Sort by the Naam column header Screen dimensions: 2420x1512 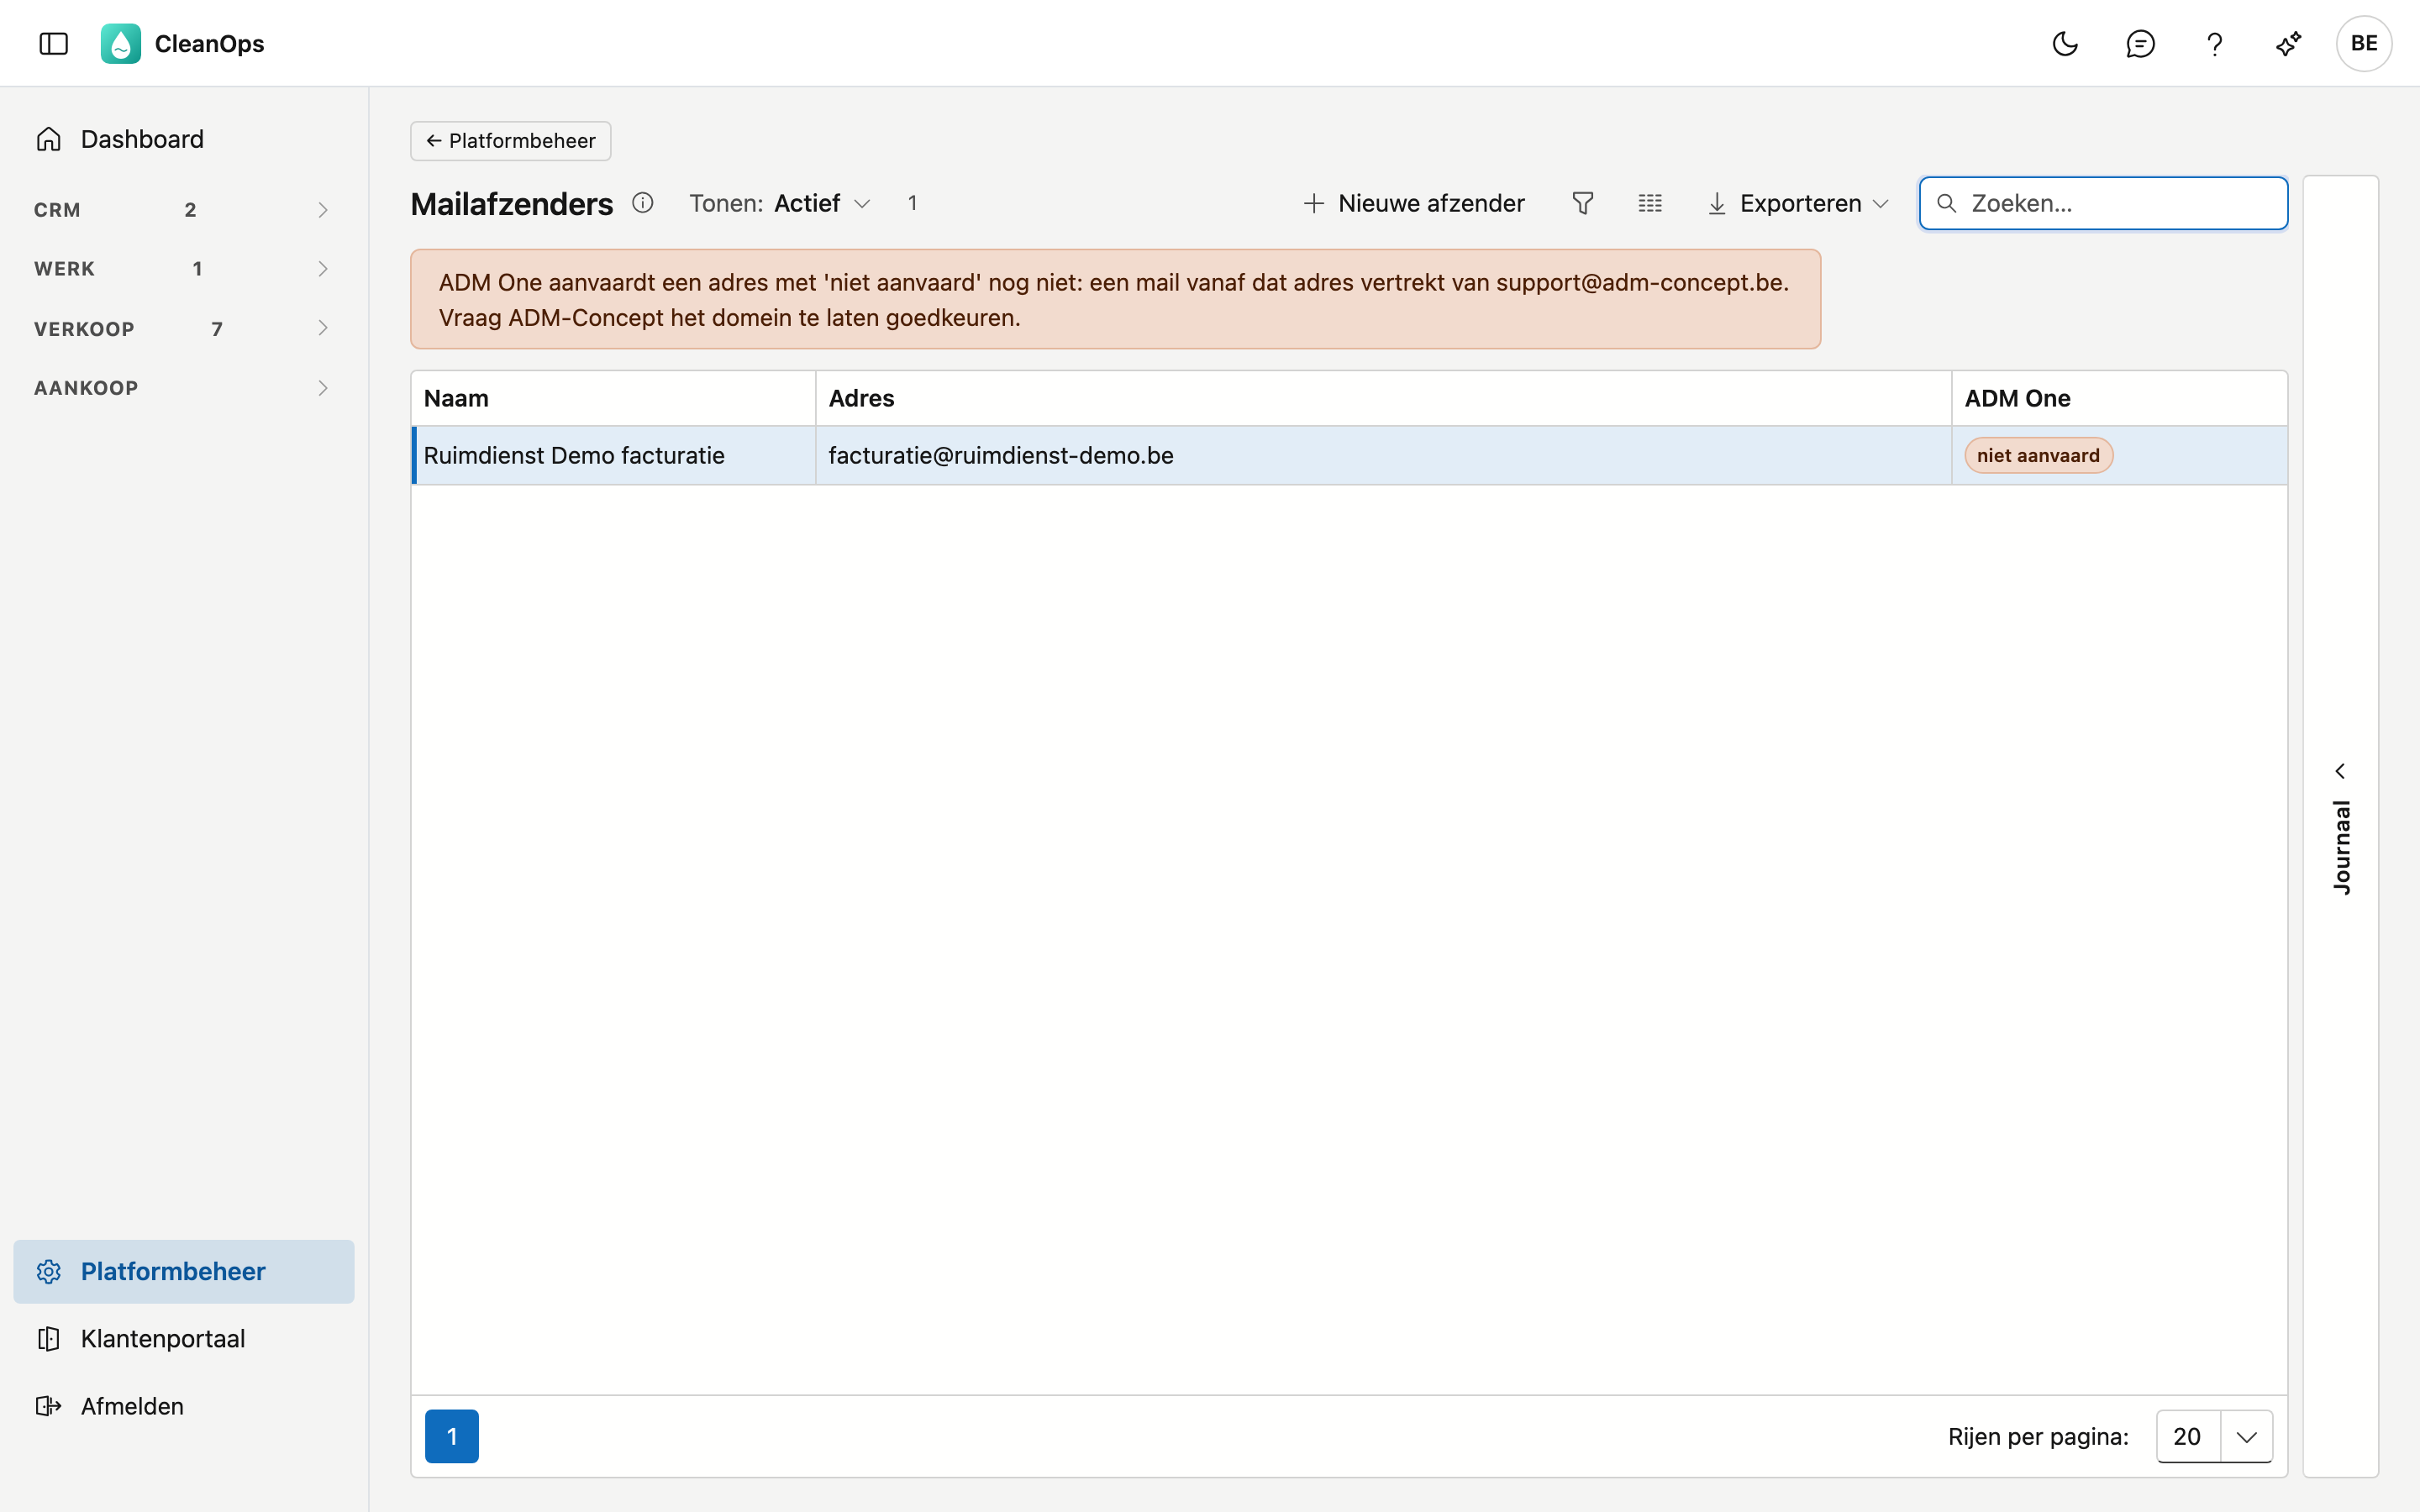click(613, 398)
